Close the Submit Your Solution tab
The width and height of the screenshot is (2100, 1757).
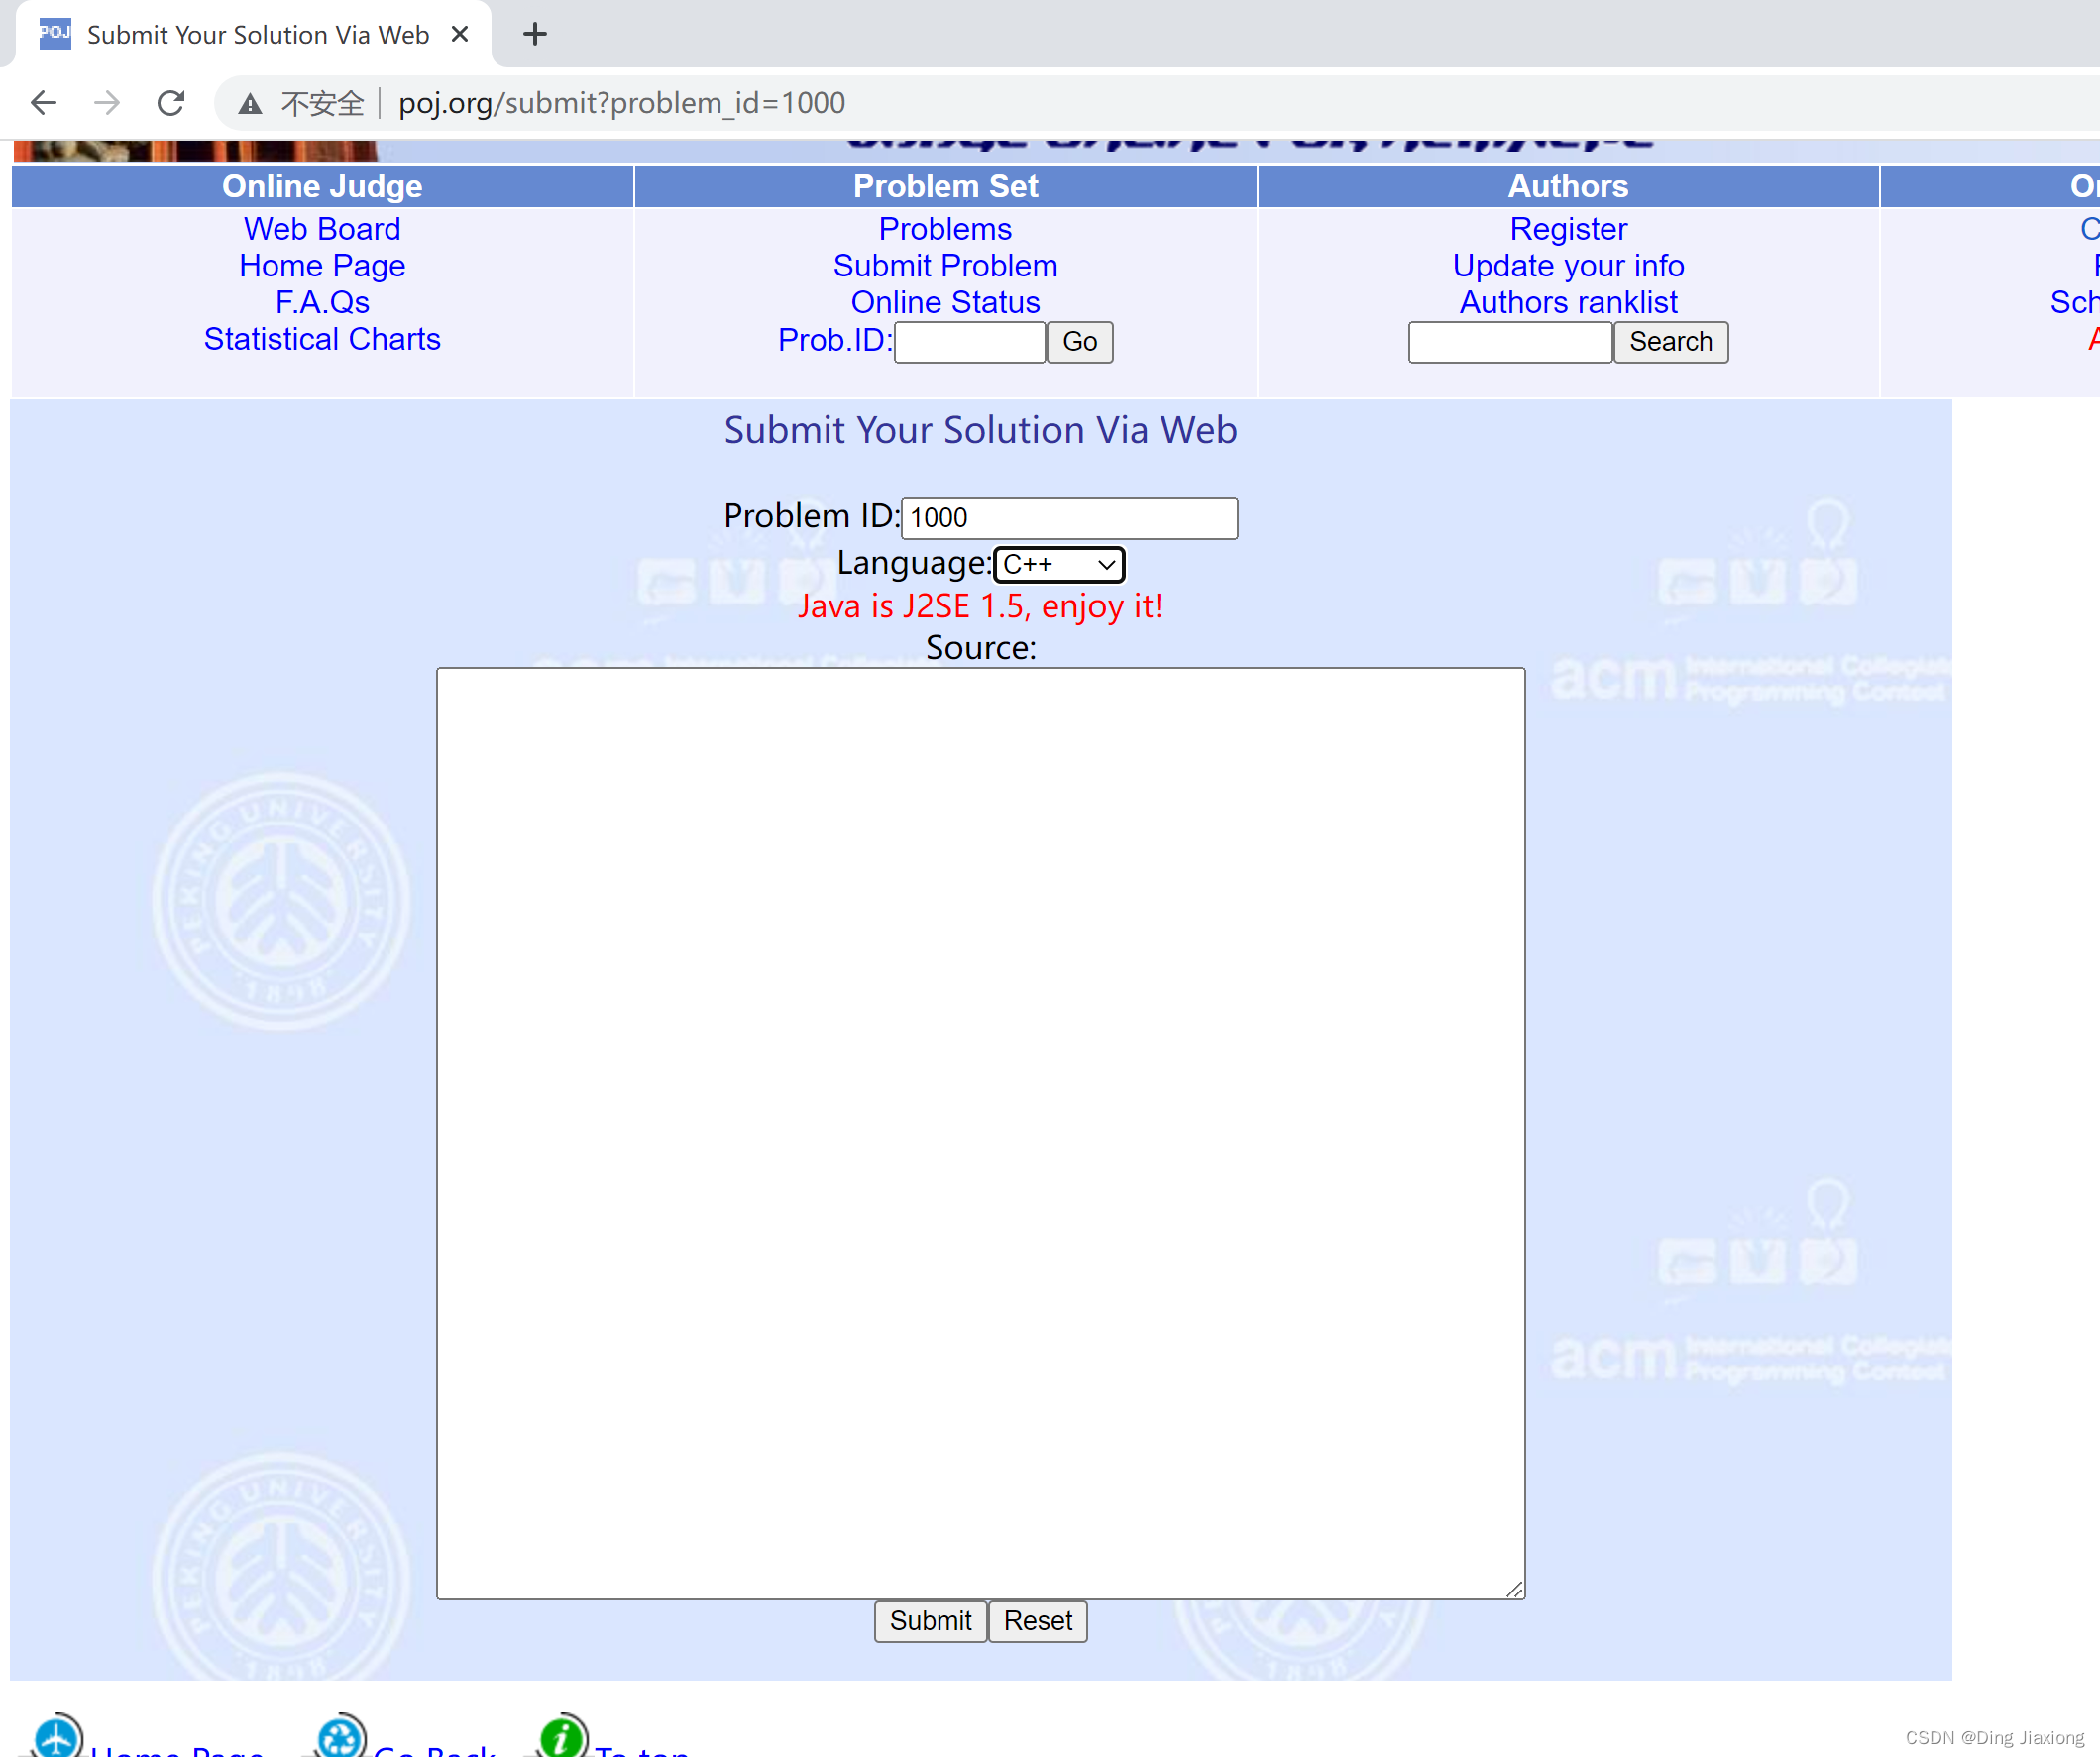(x=460, y=34)
